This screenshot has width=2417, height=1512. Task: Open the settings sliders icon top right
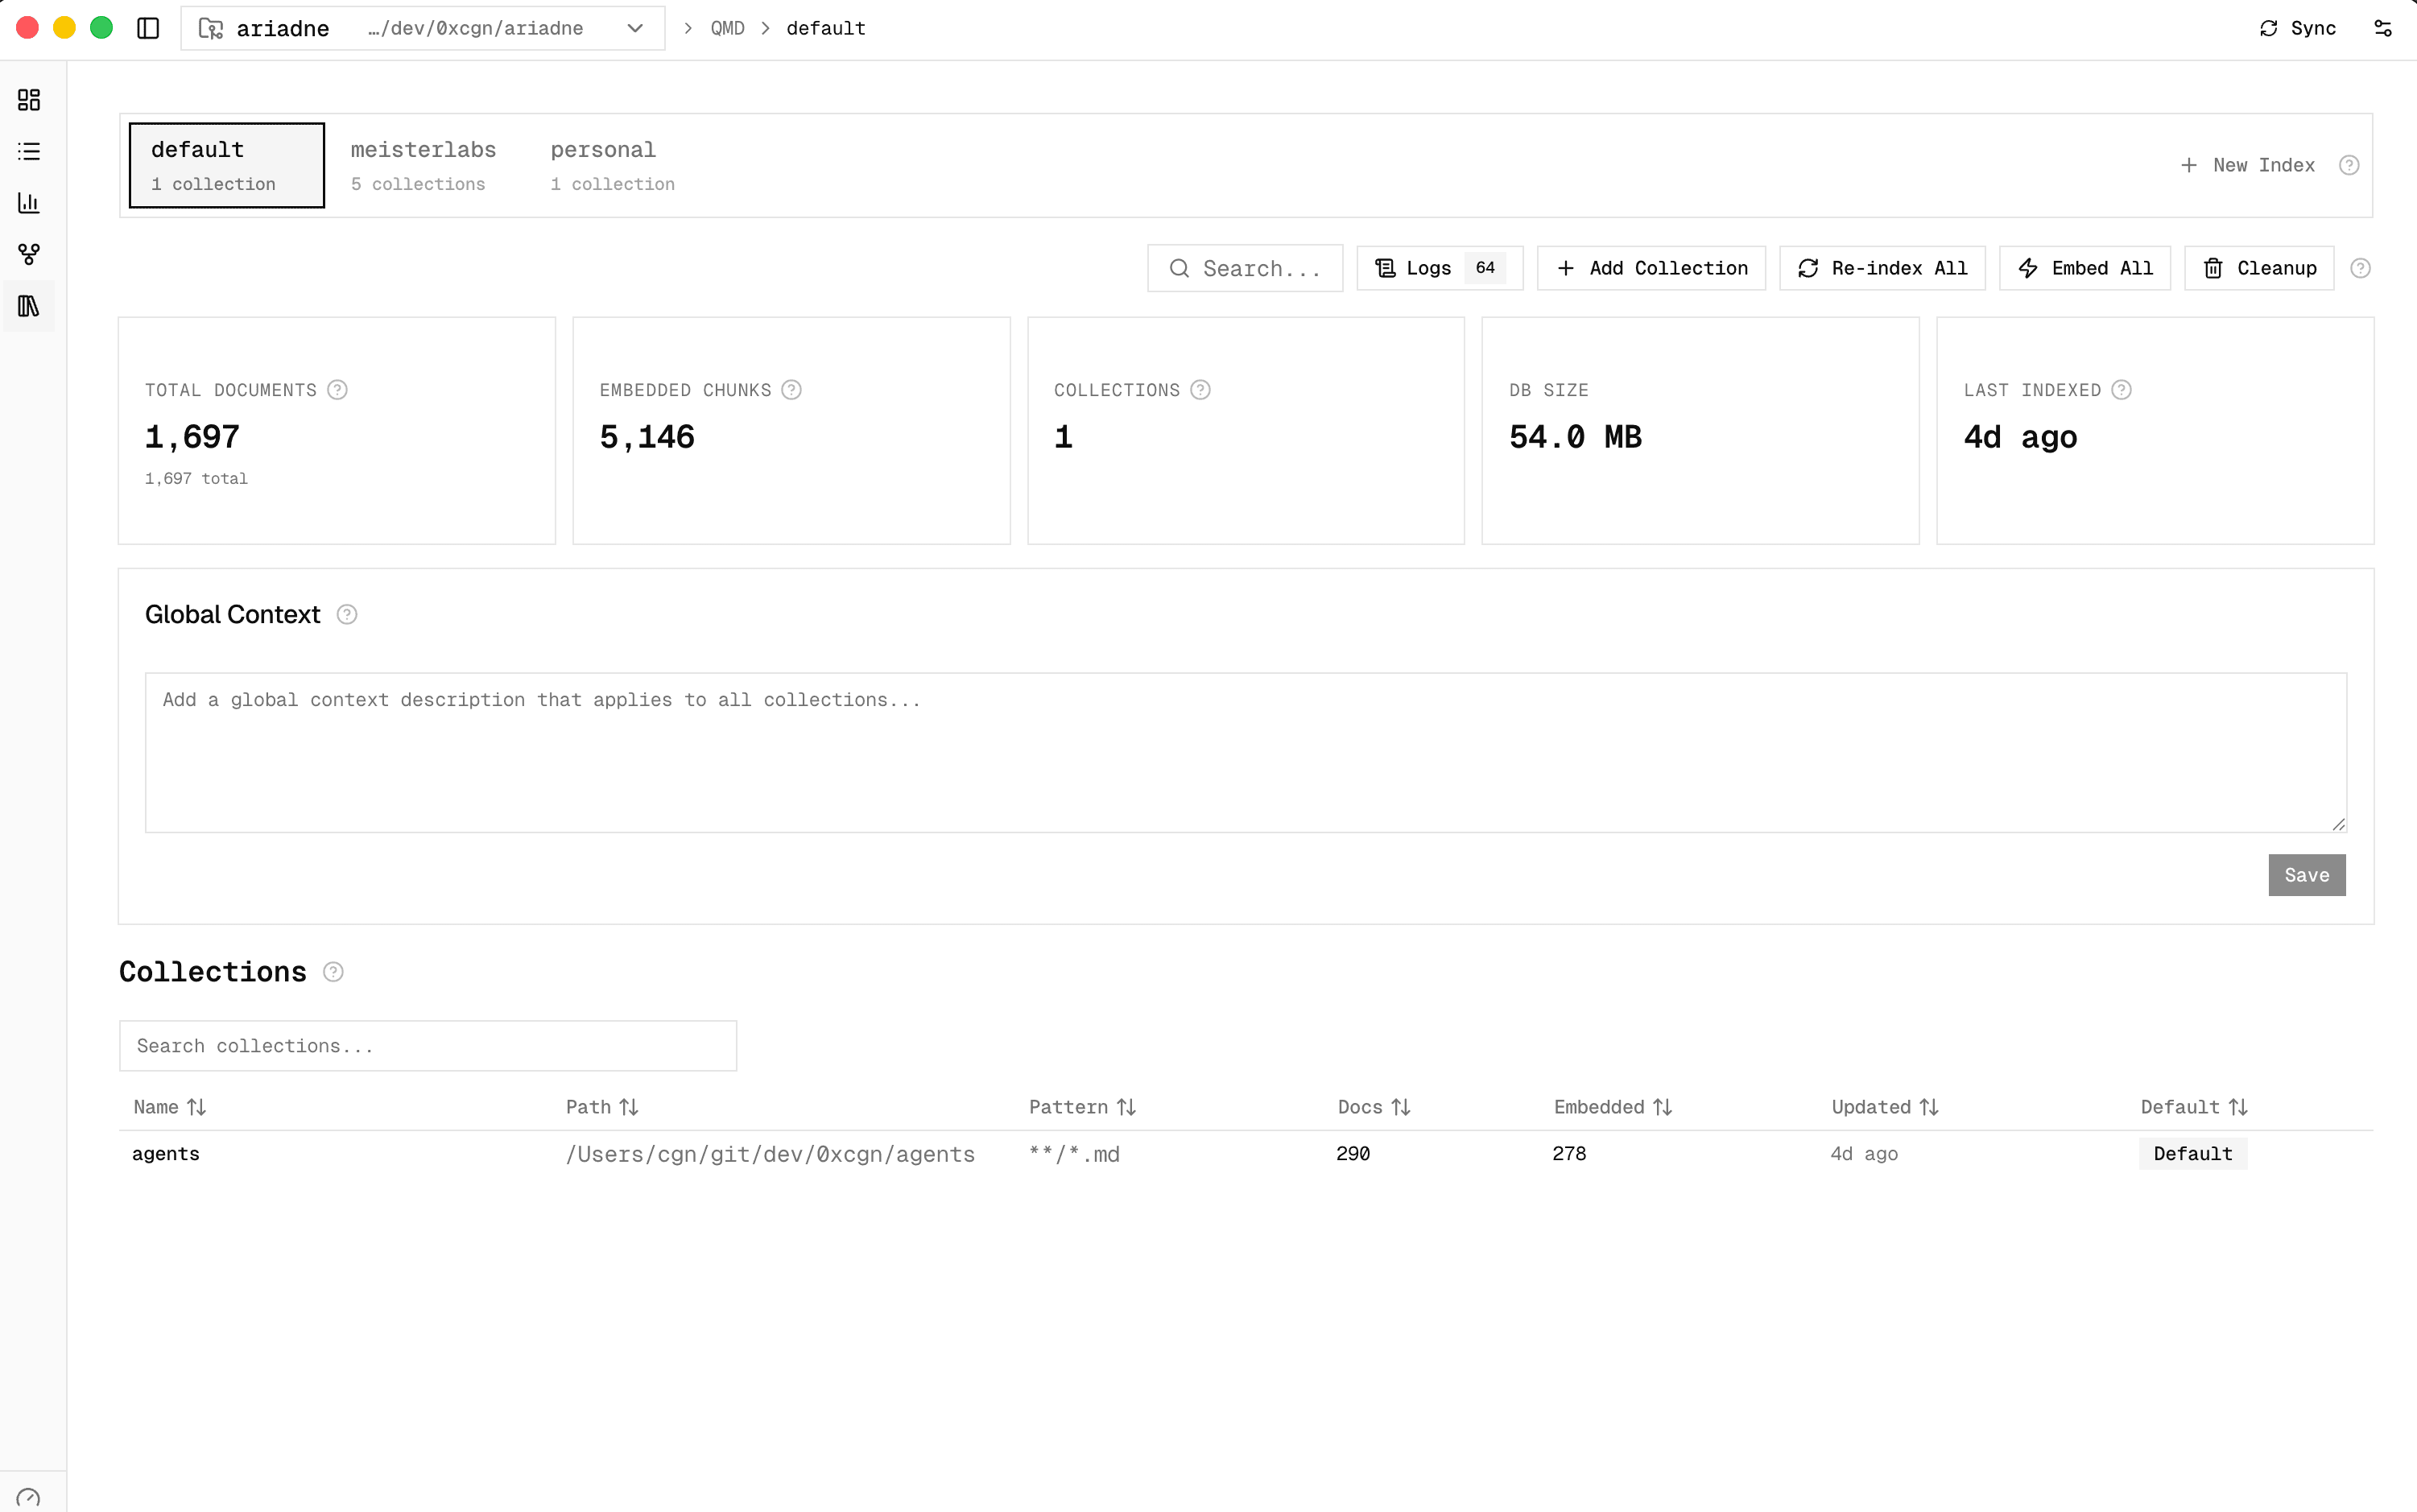point(2384,28)
